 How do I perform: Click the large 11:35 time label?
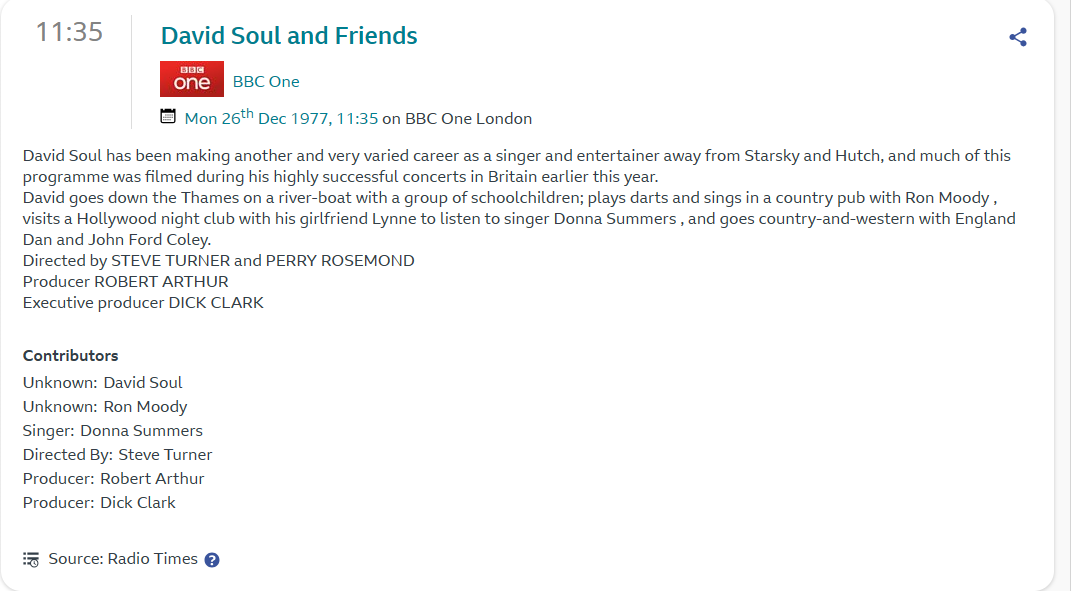point(69,32)
